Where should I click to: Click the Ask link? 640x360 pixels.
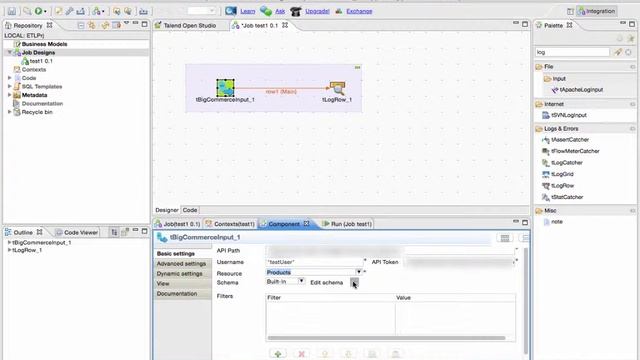point(280,11)
